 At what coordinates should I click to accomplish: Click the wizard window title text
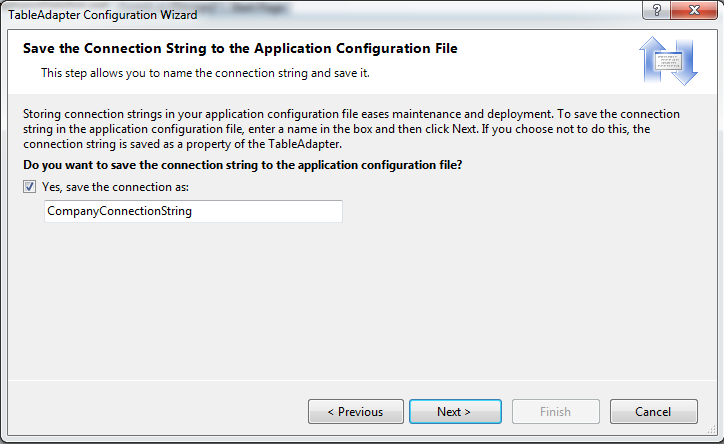(x=102, y=15)
